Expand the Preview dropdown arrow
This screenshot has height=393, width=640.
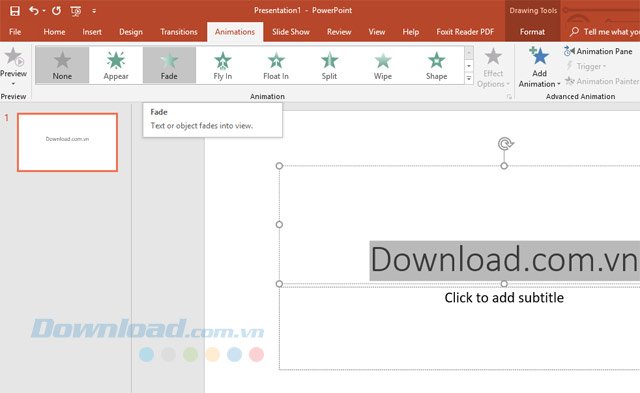(x=13, y=84)
